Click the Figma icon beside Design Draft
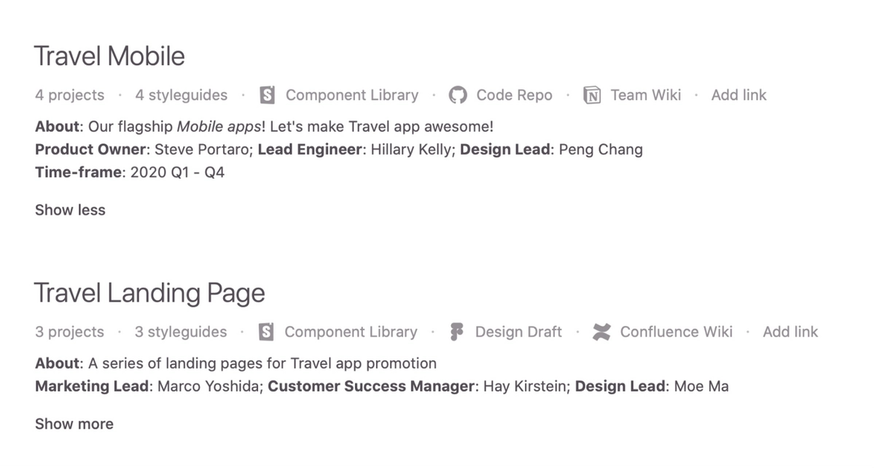Viewport: 874px width, 468px height. click(x=457, y=332)
